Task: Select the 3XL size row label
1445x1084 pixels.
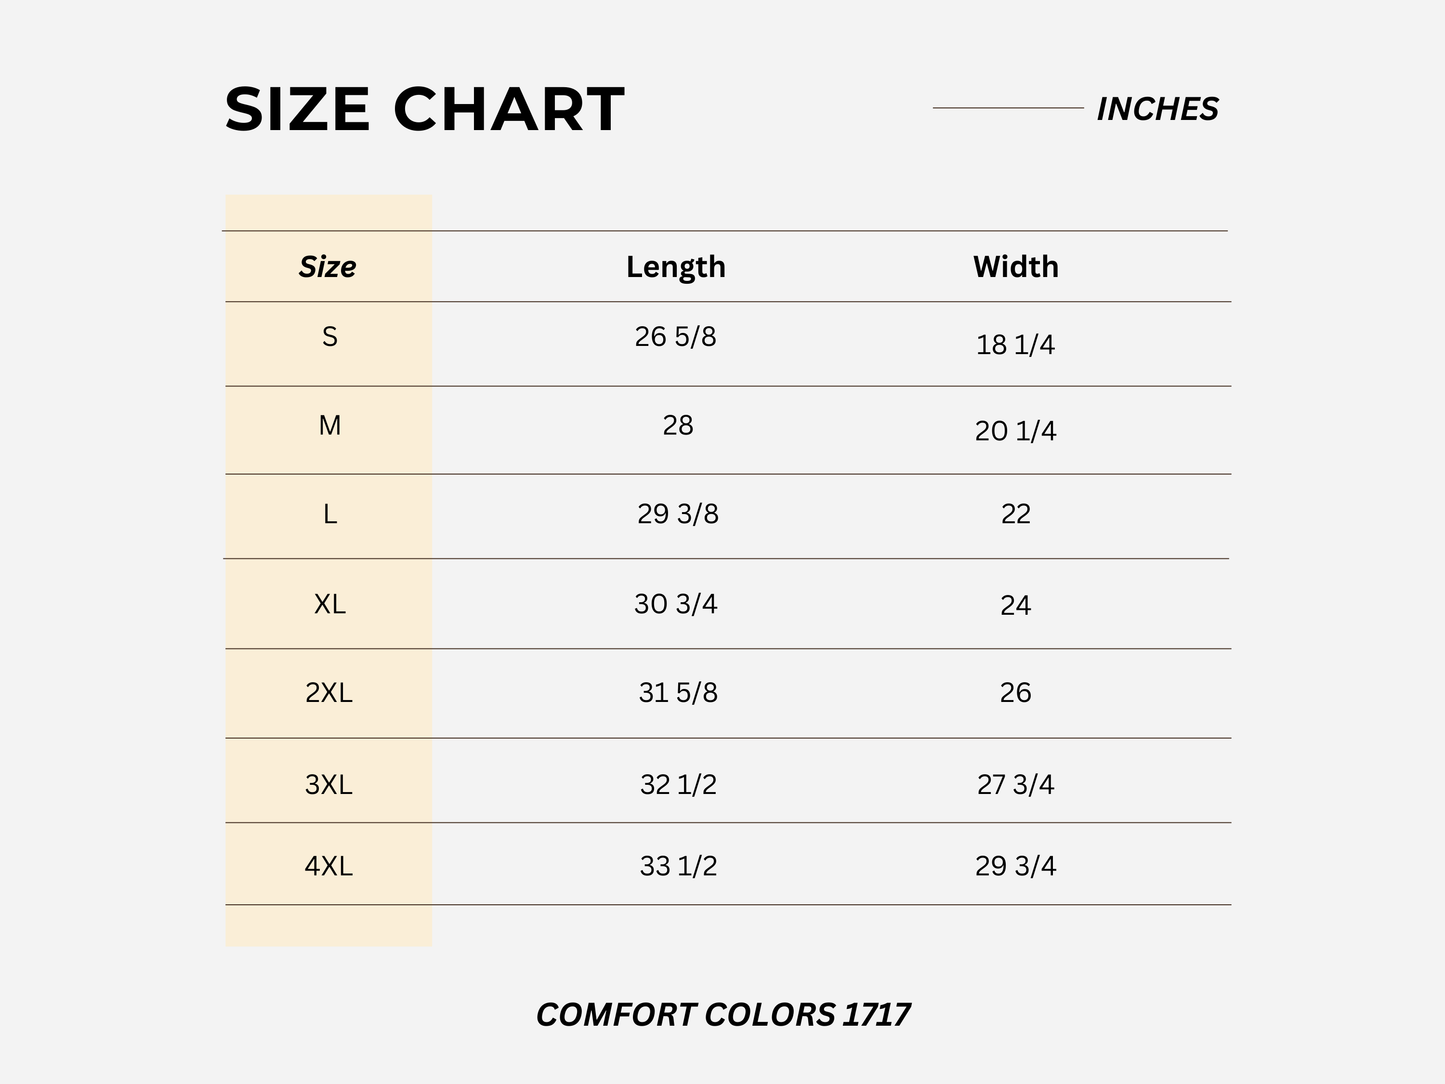Action: pyautogui.click(x=329, y=785)
